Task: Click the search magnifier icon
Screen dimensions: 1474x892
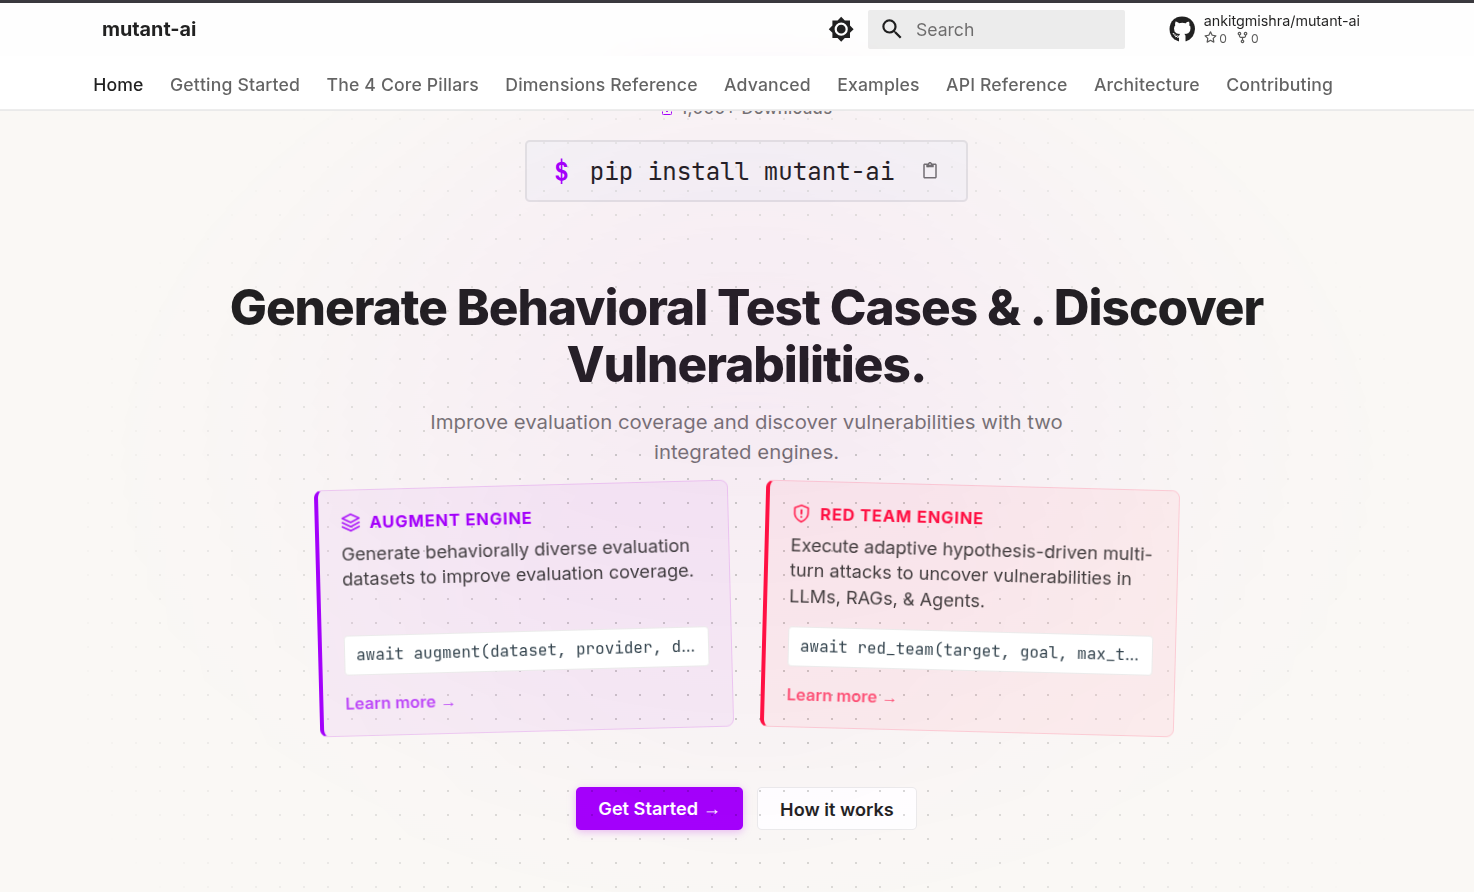Action: click(x=892, y=30)
